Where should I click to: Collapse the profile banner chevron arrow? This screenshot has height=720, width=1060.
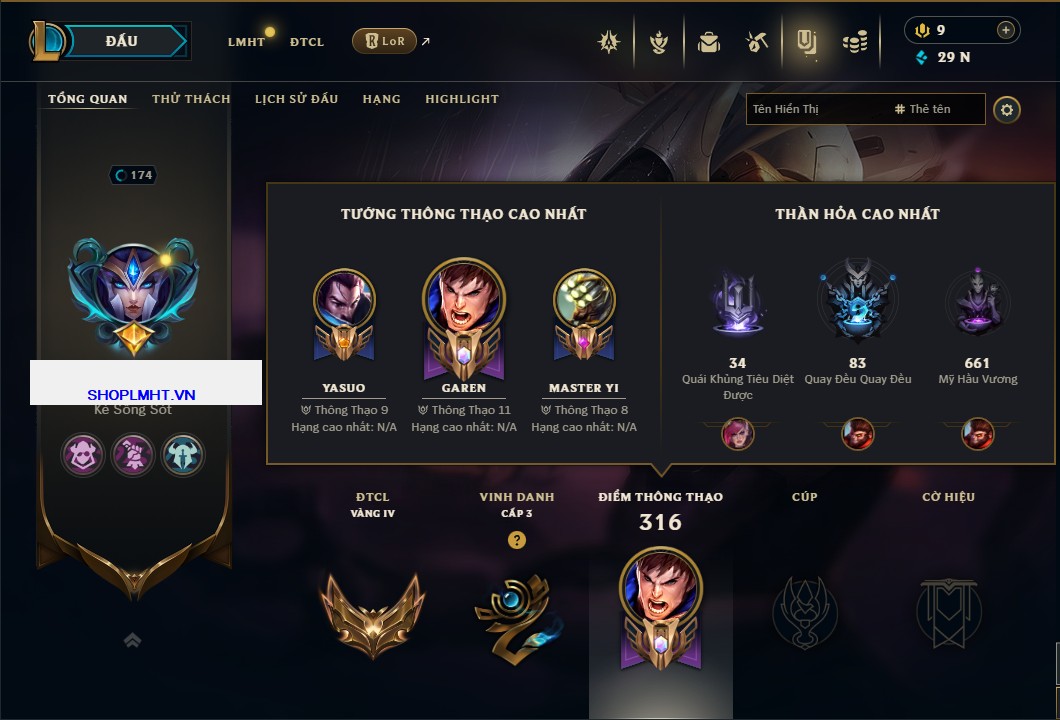132,640
